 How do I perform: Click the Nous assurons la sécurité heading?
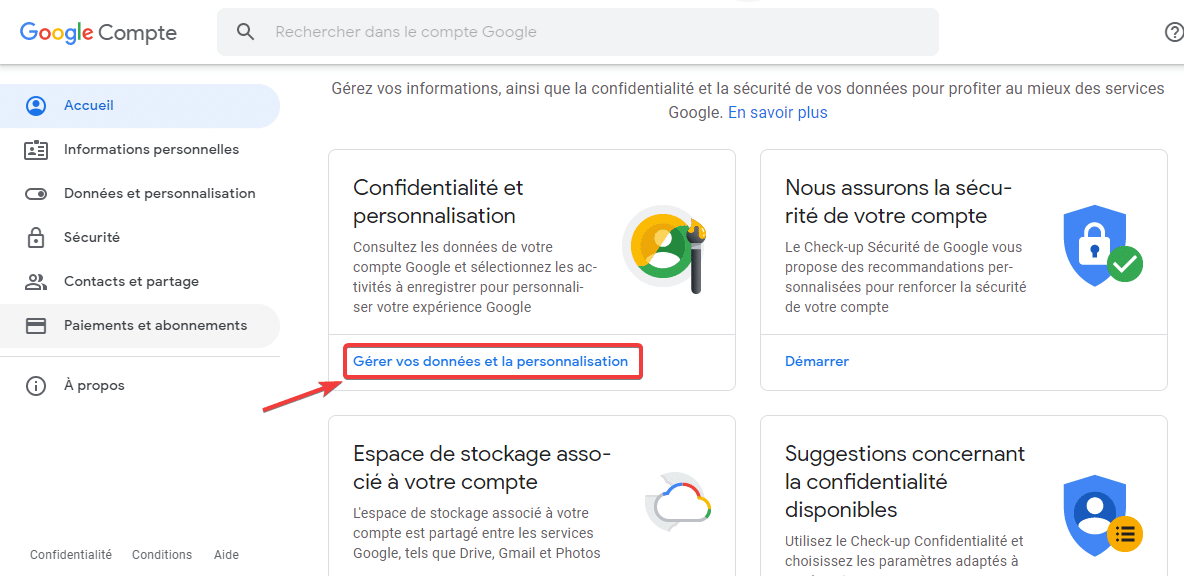[x=899, y=202]
